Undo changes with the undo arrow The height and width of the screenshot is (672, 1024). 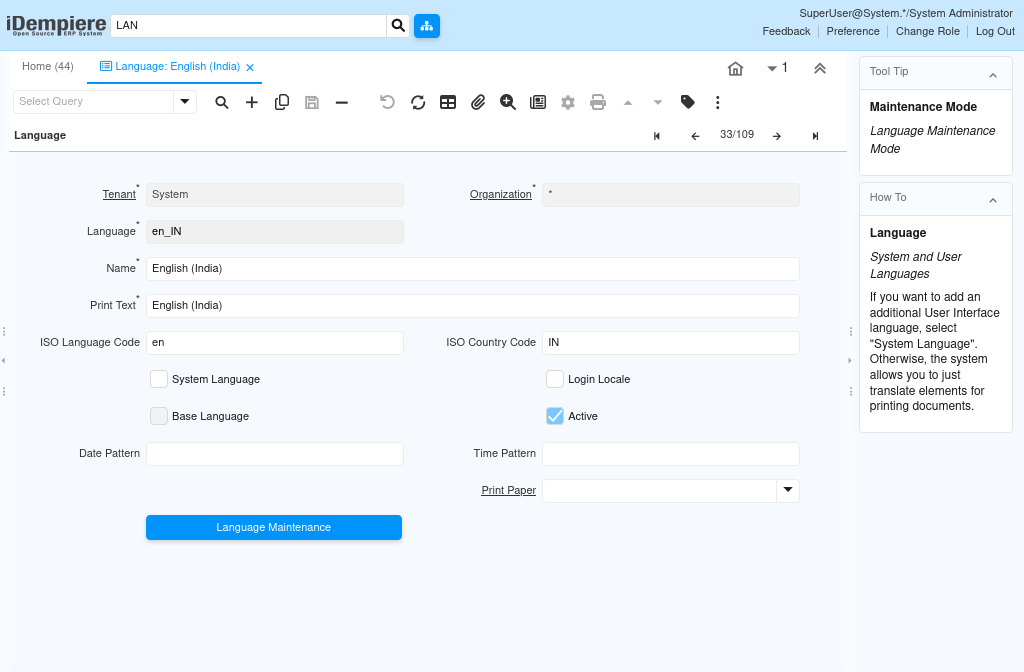pyautogui.click(x=387, y=103)
